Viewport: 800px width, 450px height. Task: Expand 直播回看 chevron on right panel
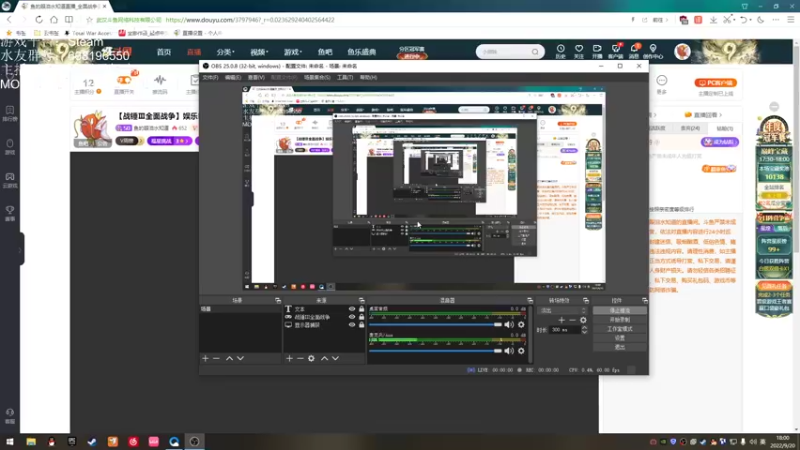720,115
